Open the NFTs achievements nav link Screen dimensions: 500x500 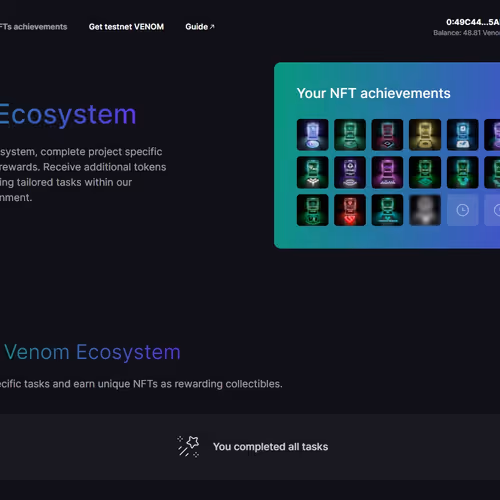(33, 27)
